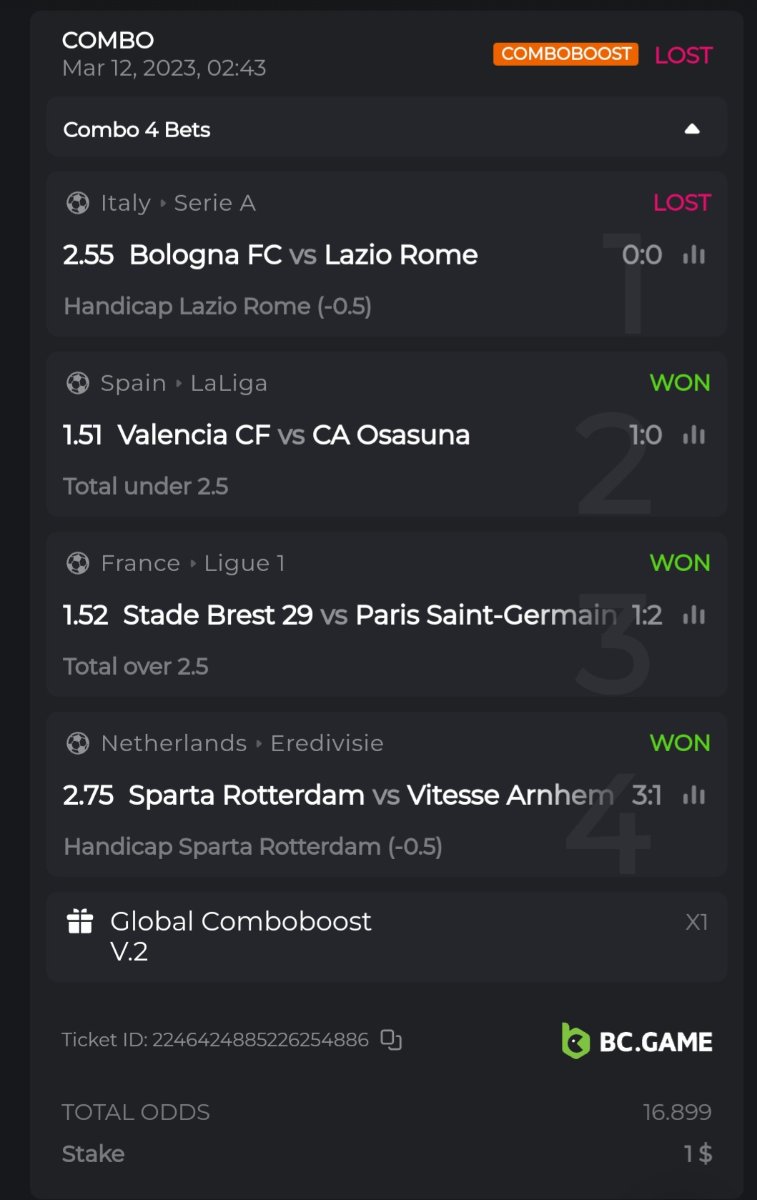This screenshot has width=757, height=1200.
Task: Open the Ligue 1 league link
Action: pos(244,563)
